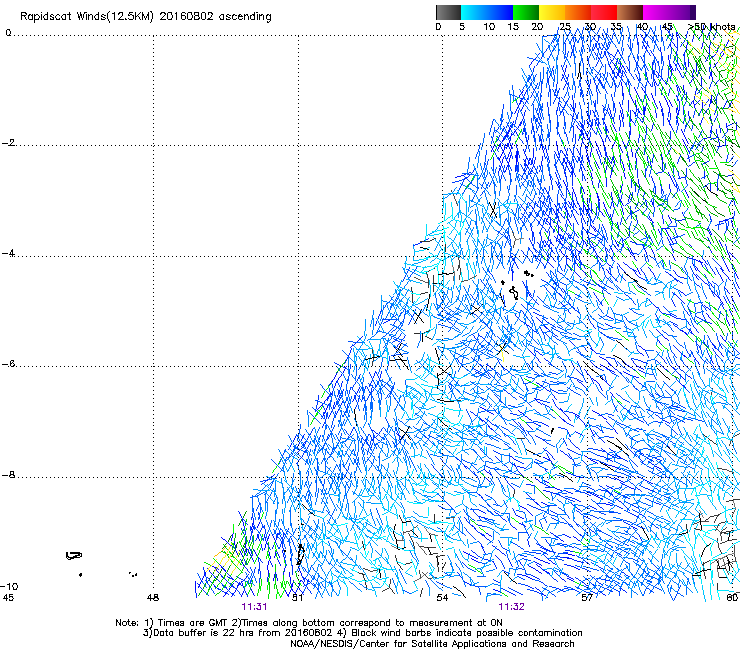Screen dimensions: 740x650
Task: Click the '48' longitude axis label
Action: point(153,598)
